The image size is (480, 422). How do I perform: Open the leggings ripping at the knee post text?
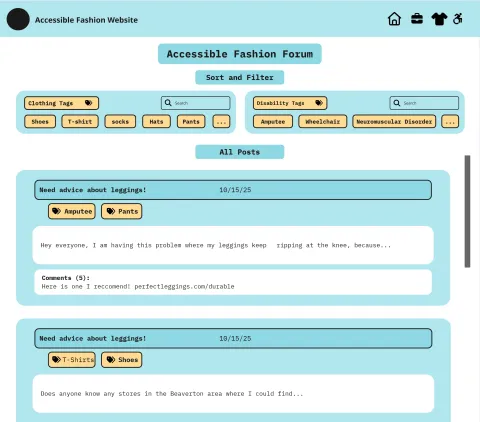(x=233, y=245)
